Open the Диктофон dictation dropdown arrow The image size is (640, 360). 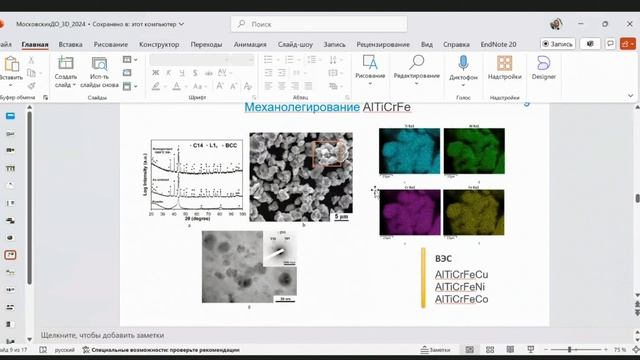point(463,85)
